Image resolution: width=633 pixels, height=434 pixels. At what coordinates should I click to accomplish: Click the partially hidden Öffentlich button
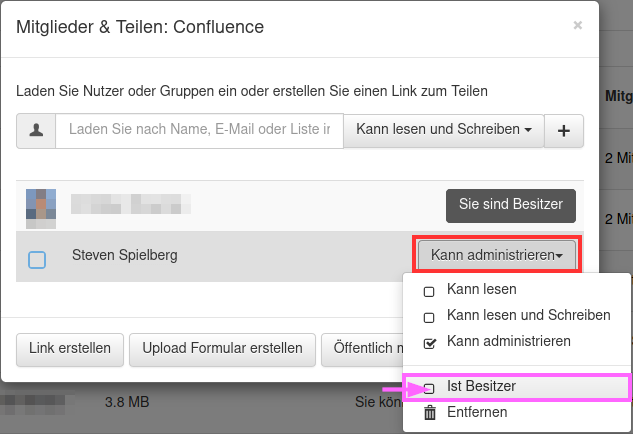tap(362, 349)
